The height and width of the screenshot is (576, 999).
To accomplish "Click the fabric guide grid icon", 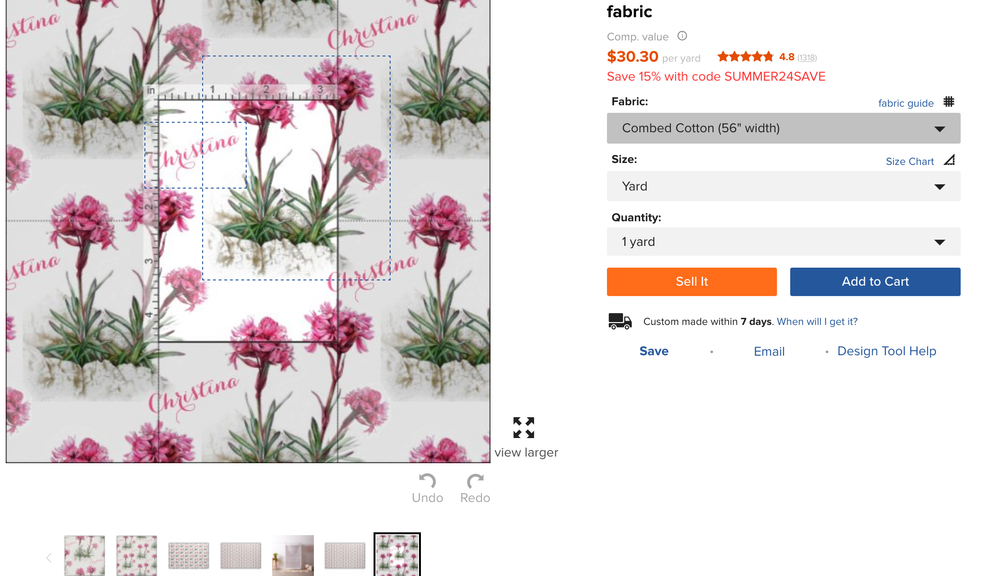I will tap(949, 102).
